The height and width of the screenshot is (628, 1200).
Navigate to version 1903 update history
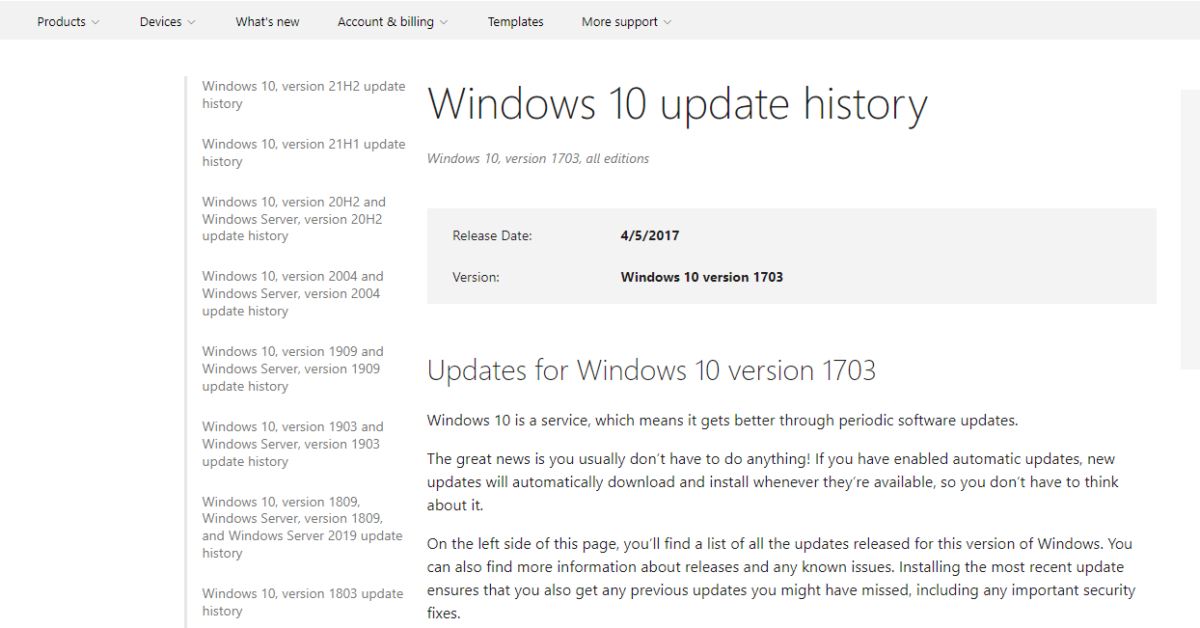click(x=292, y=444)
